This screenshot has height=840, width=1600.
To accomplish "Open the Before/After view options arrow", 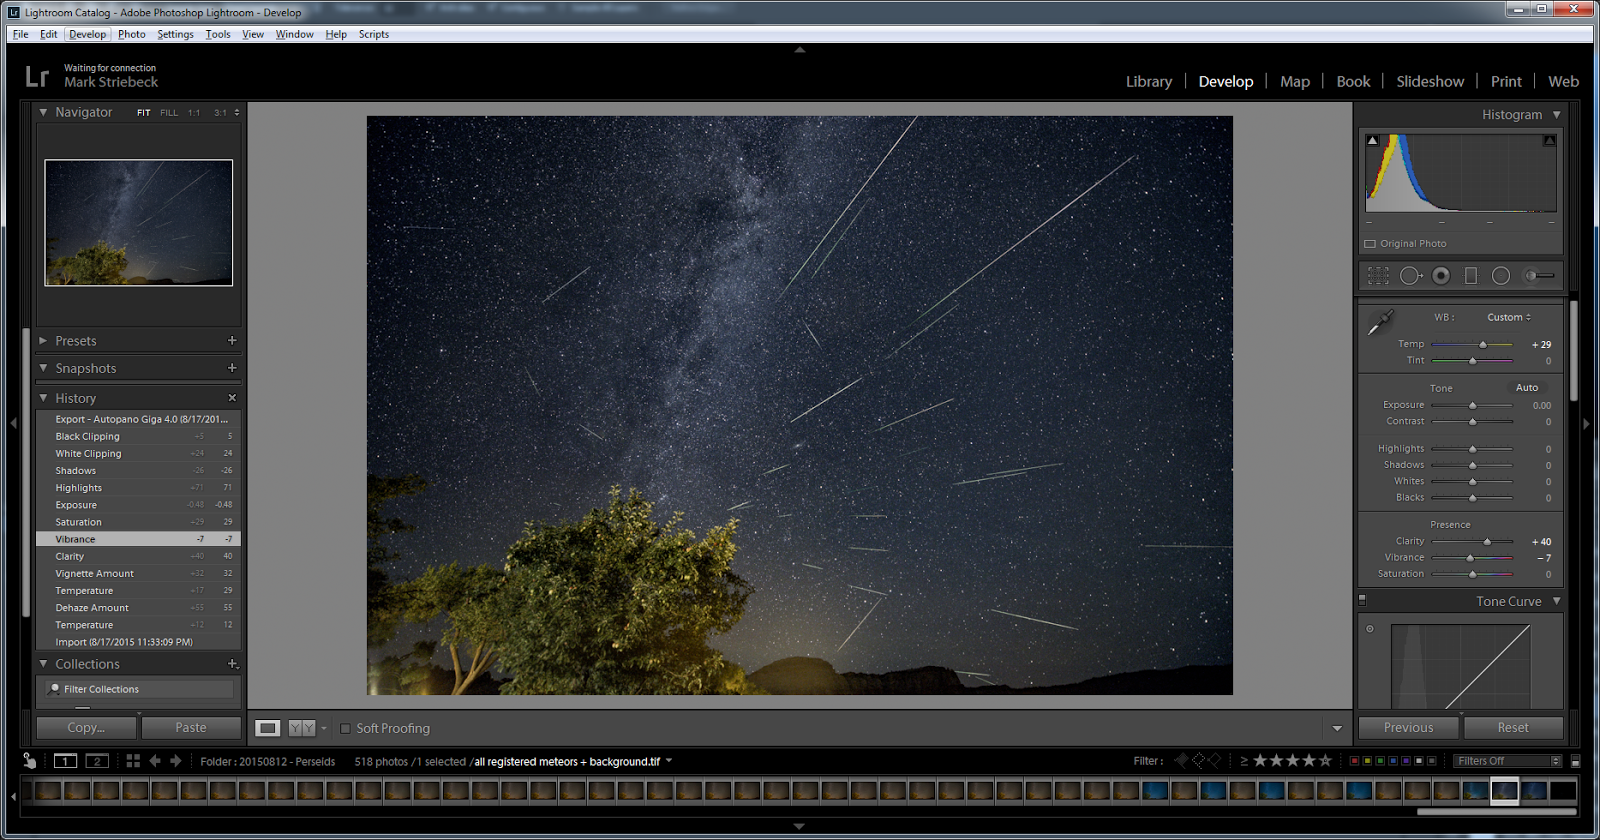I will pos(324,728).
